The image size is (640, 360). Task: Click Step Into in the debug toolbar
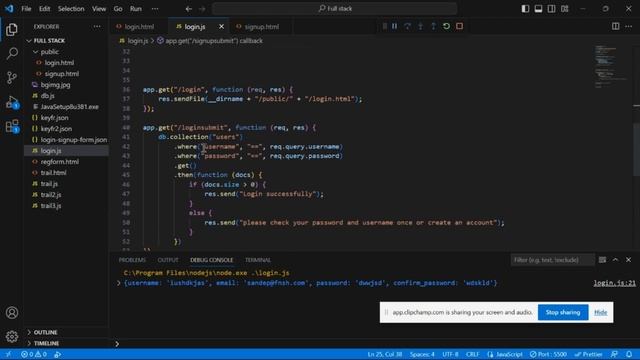(x=420, y=26)
